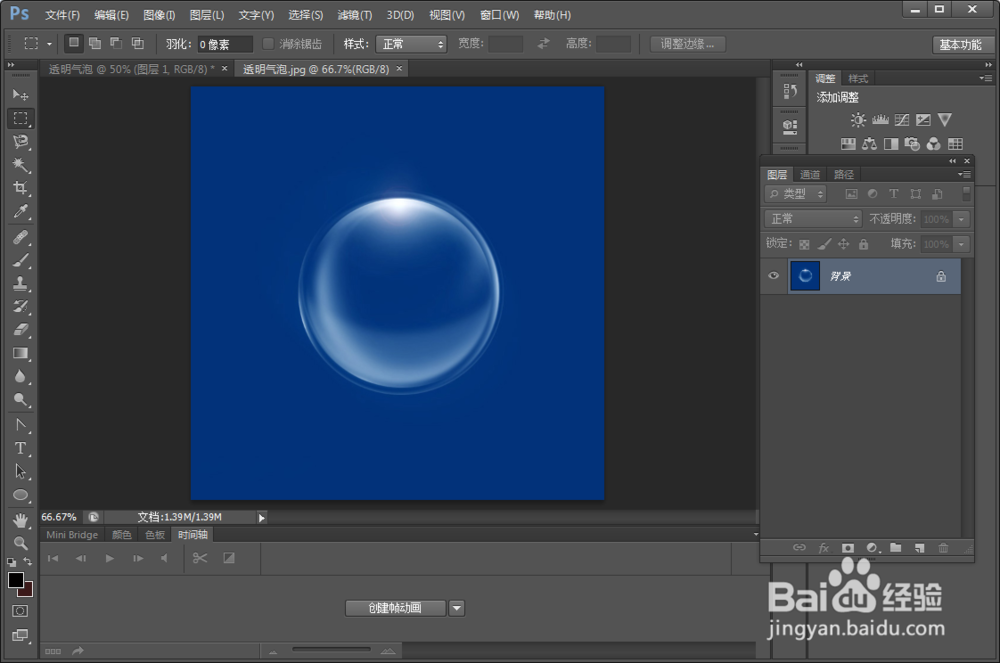Open the layers panel flyout menu

point(964,175)
